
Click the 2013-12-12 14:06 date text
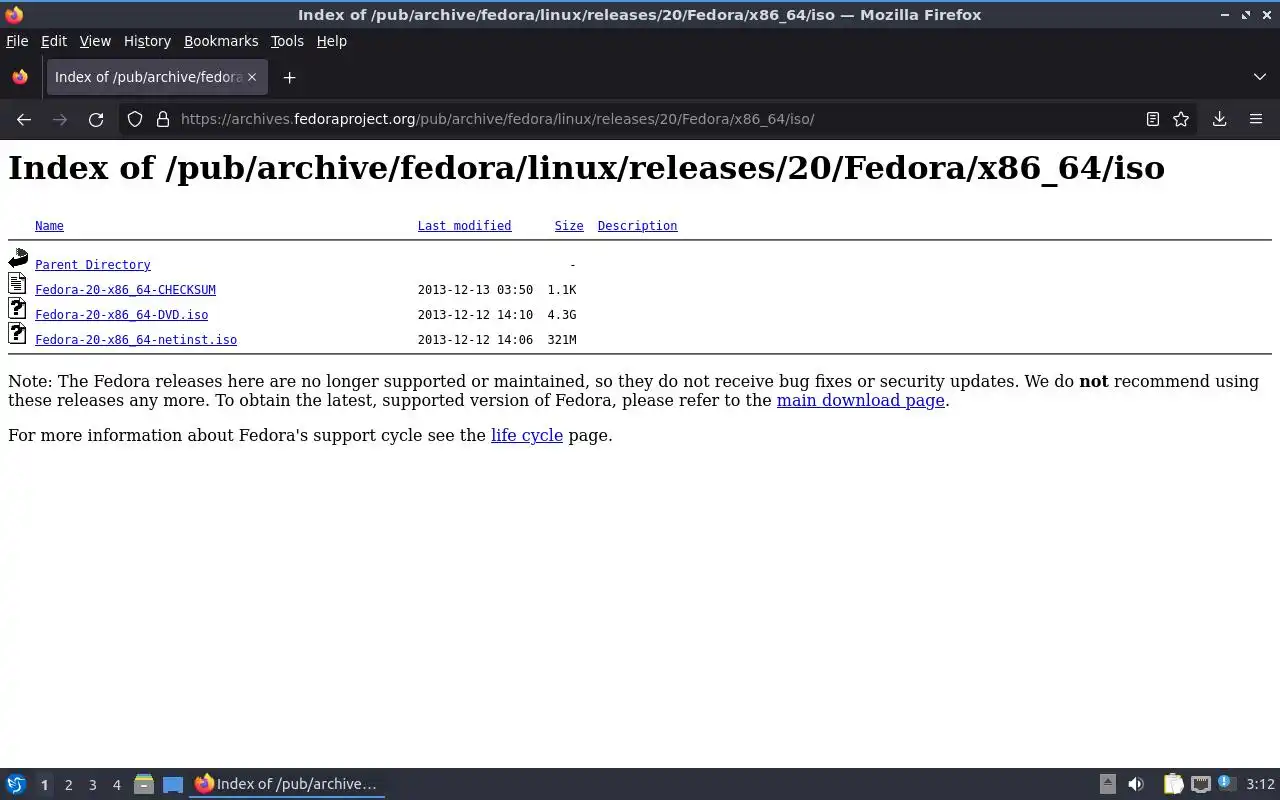click(x=475, y=340)
